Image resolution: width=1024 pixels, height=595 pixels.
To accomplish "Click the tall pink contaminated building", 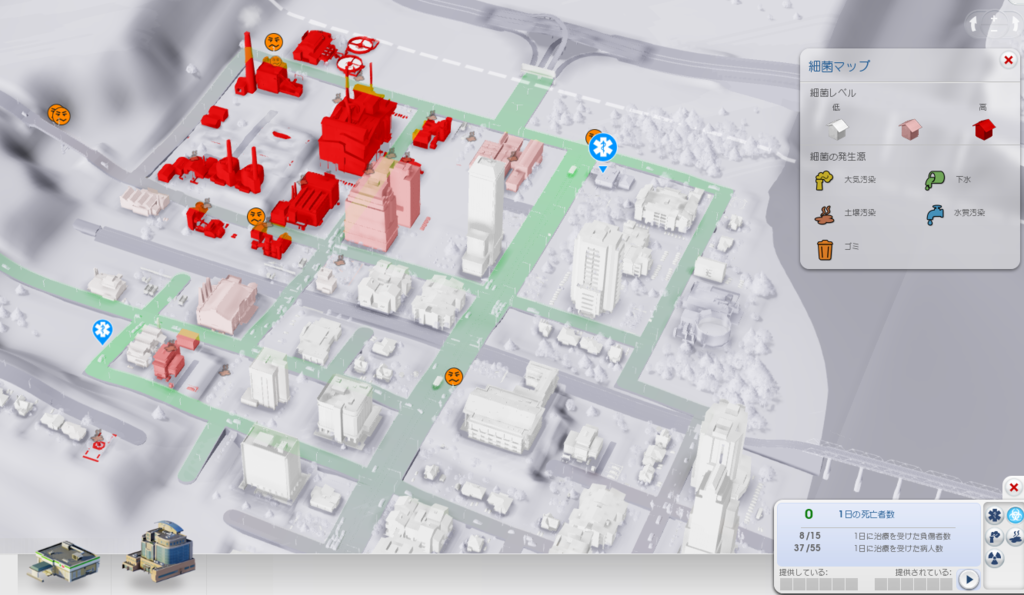I will click(374, 210).
